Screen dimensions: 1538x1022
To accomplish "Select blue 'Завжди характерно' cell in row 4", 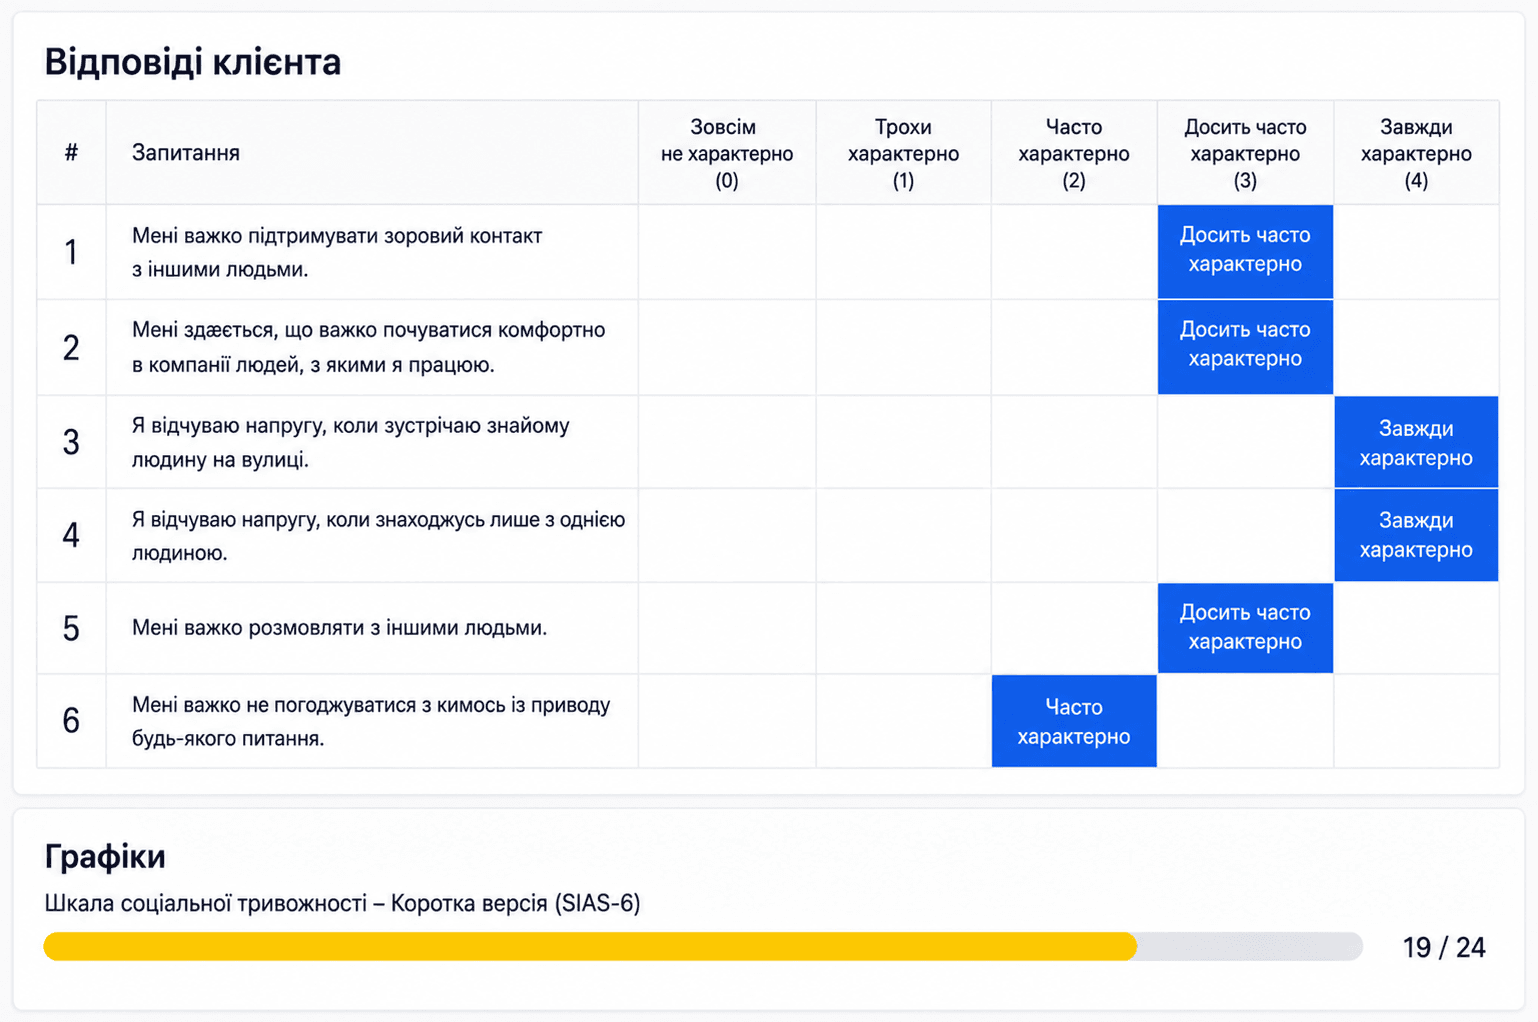I will click(x=1416, y=535).
